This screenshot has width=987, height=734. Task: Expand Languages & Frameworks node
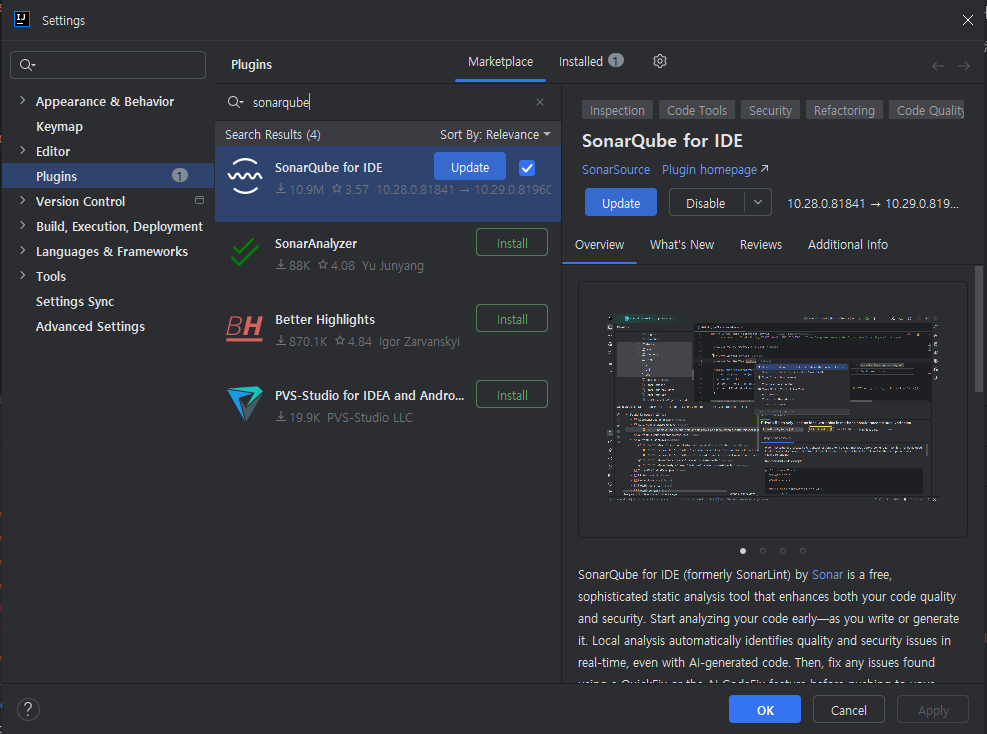point(23,251)
